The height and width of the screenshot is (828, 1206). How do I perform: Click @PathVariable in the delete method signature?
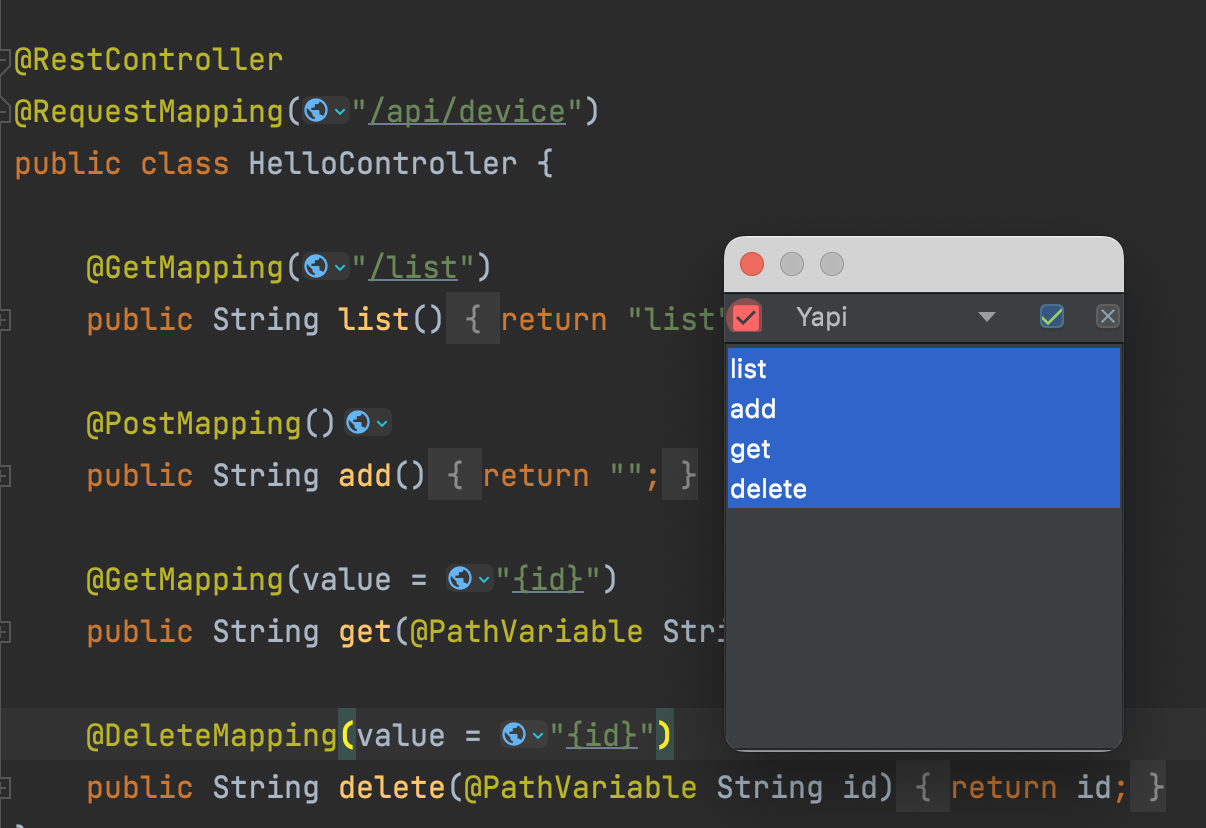581,787
